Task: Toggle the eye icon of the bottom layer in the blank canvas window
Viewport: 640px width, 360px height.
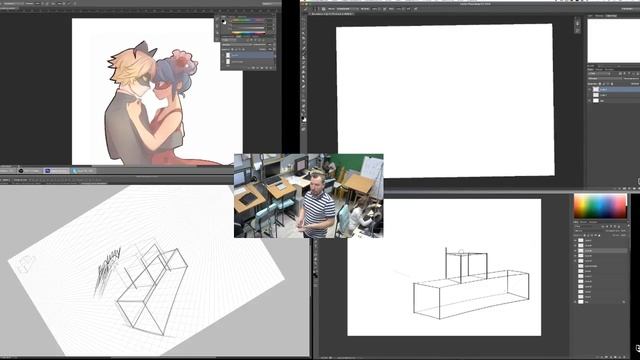Action: pos(589,101)
